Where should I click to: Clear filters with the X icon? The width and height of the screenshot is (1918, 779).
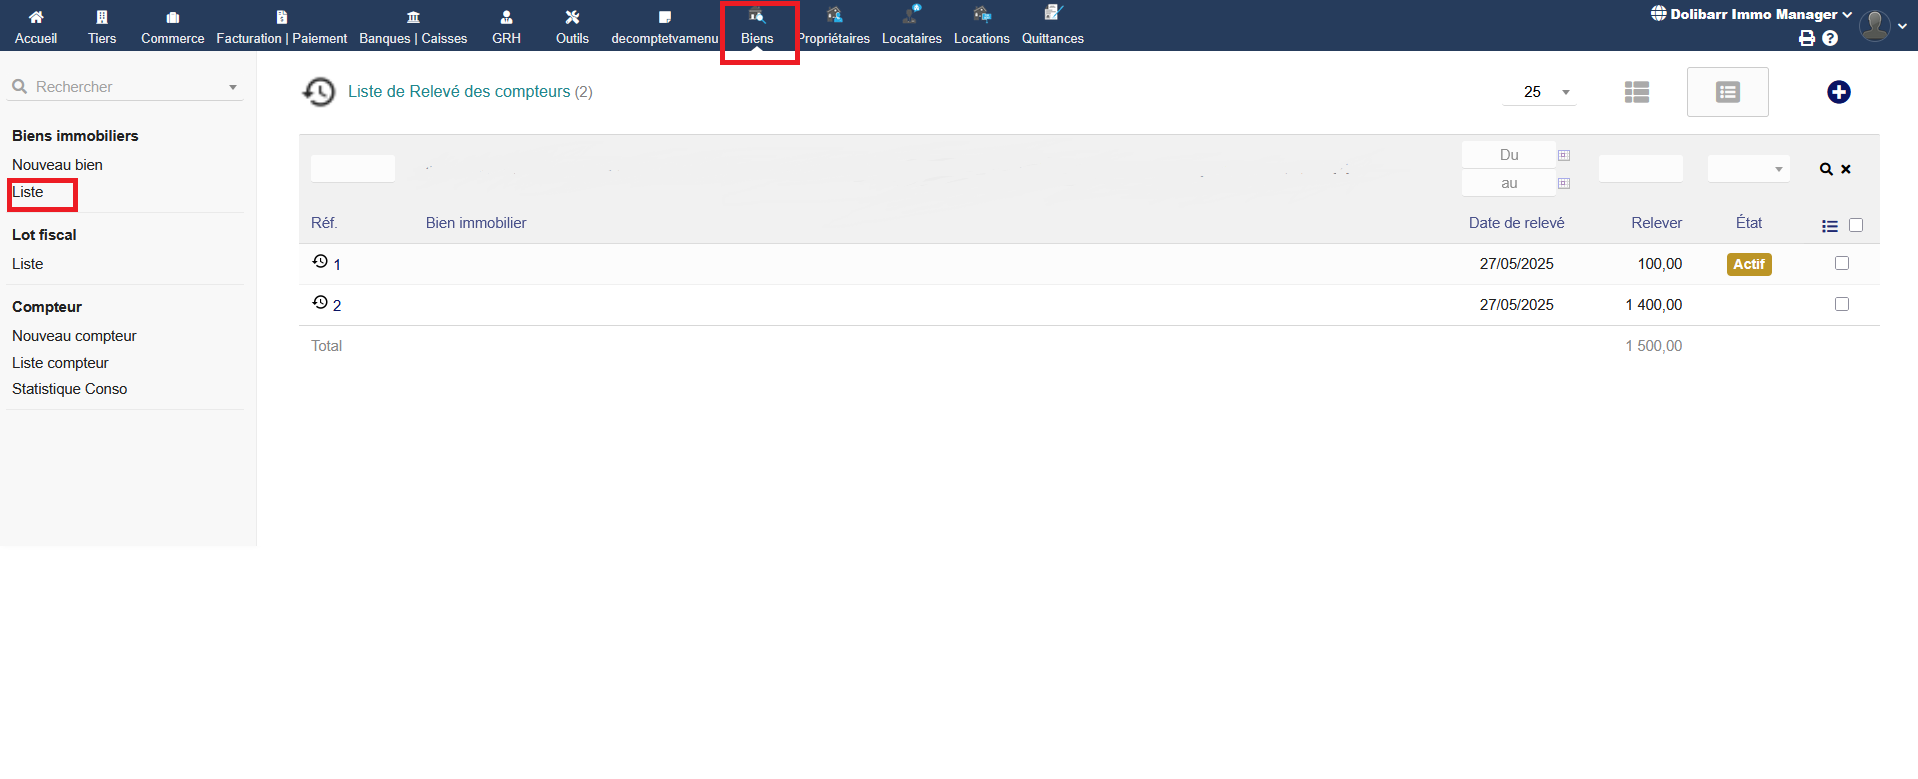click(x=1846, y=169)
